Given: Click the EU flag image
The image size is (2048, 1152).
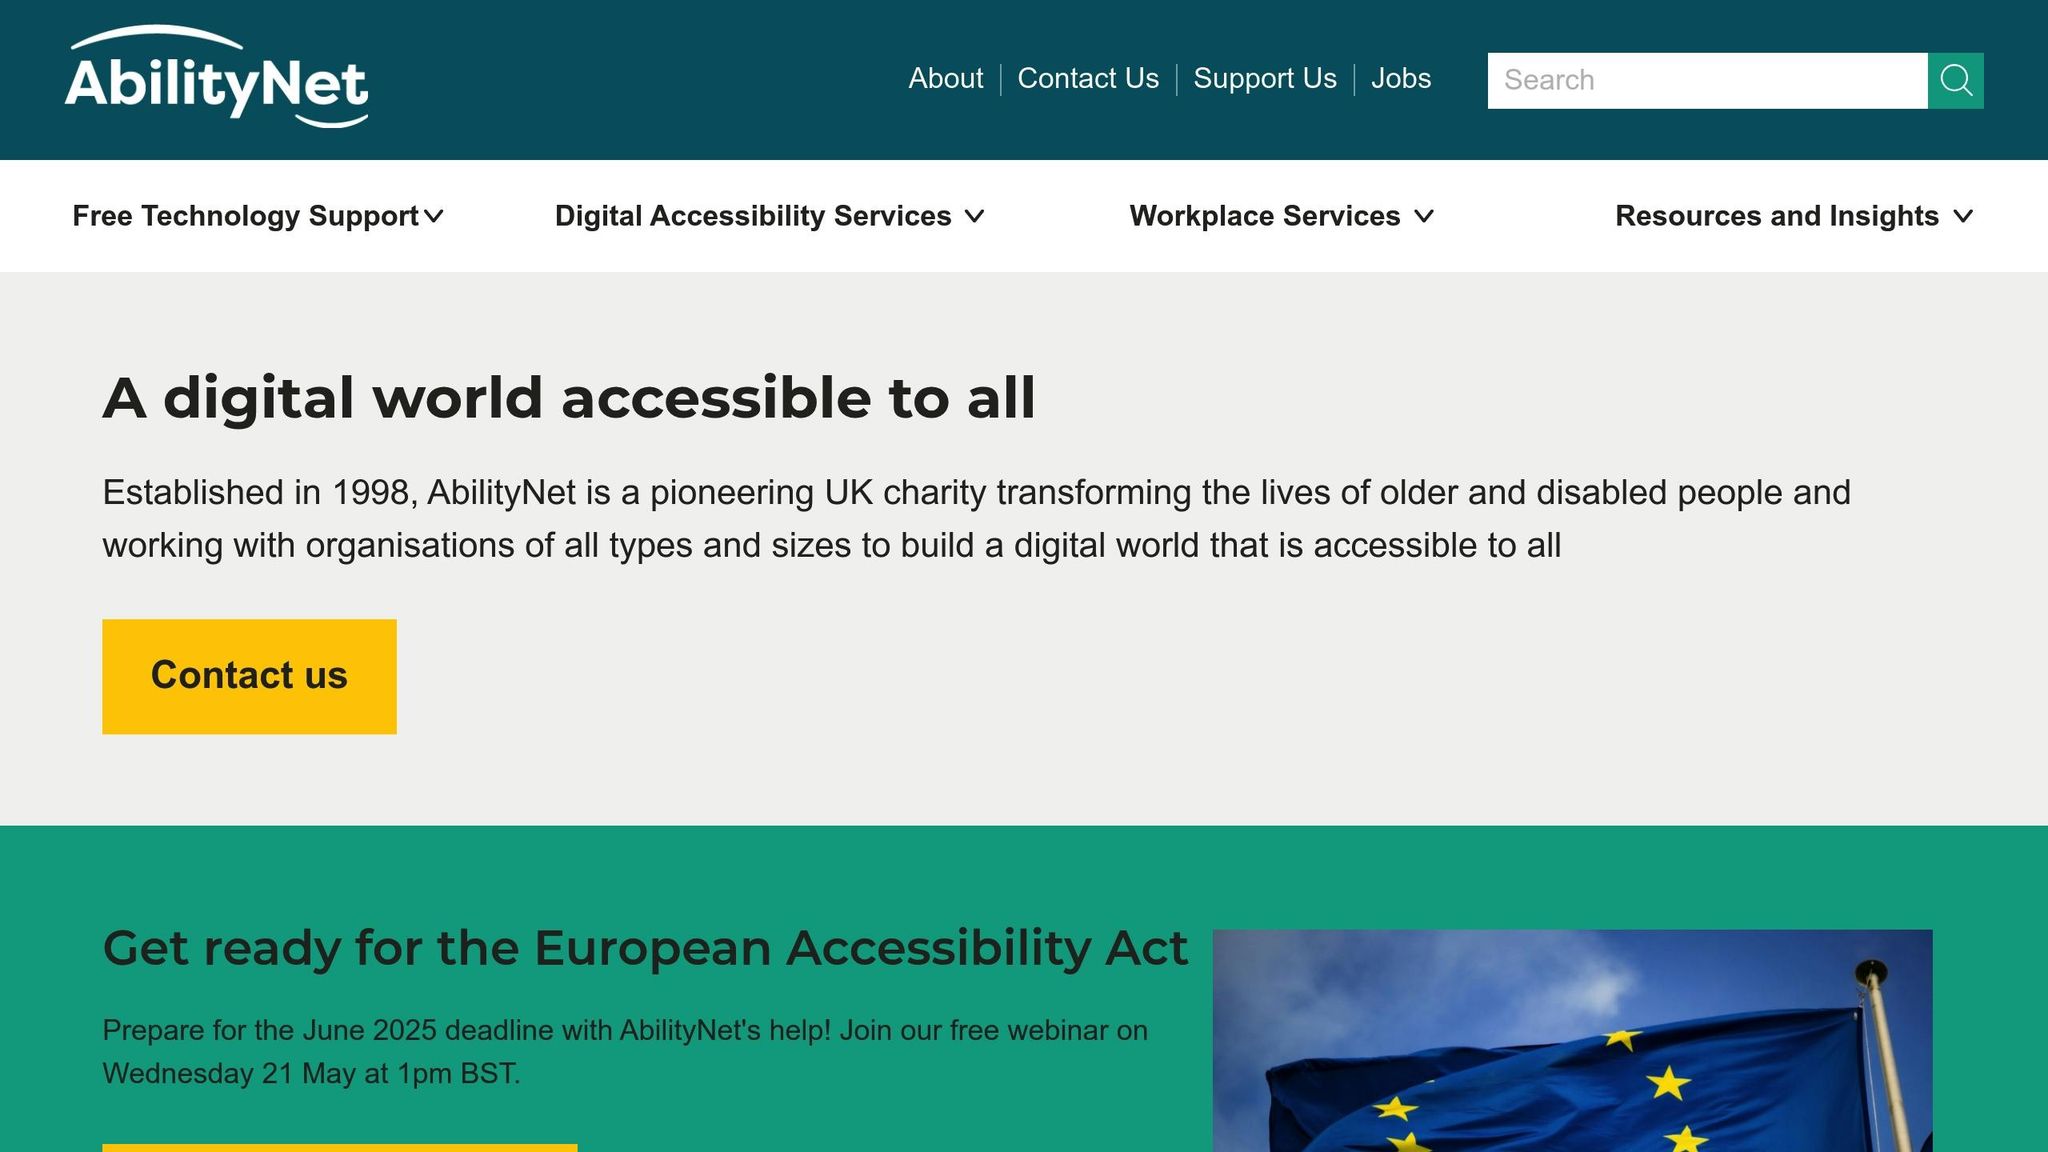Looking at the screenshot, I should point(1572,1041).
